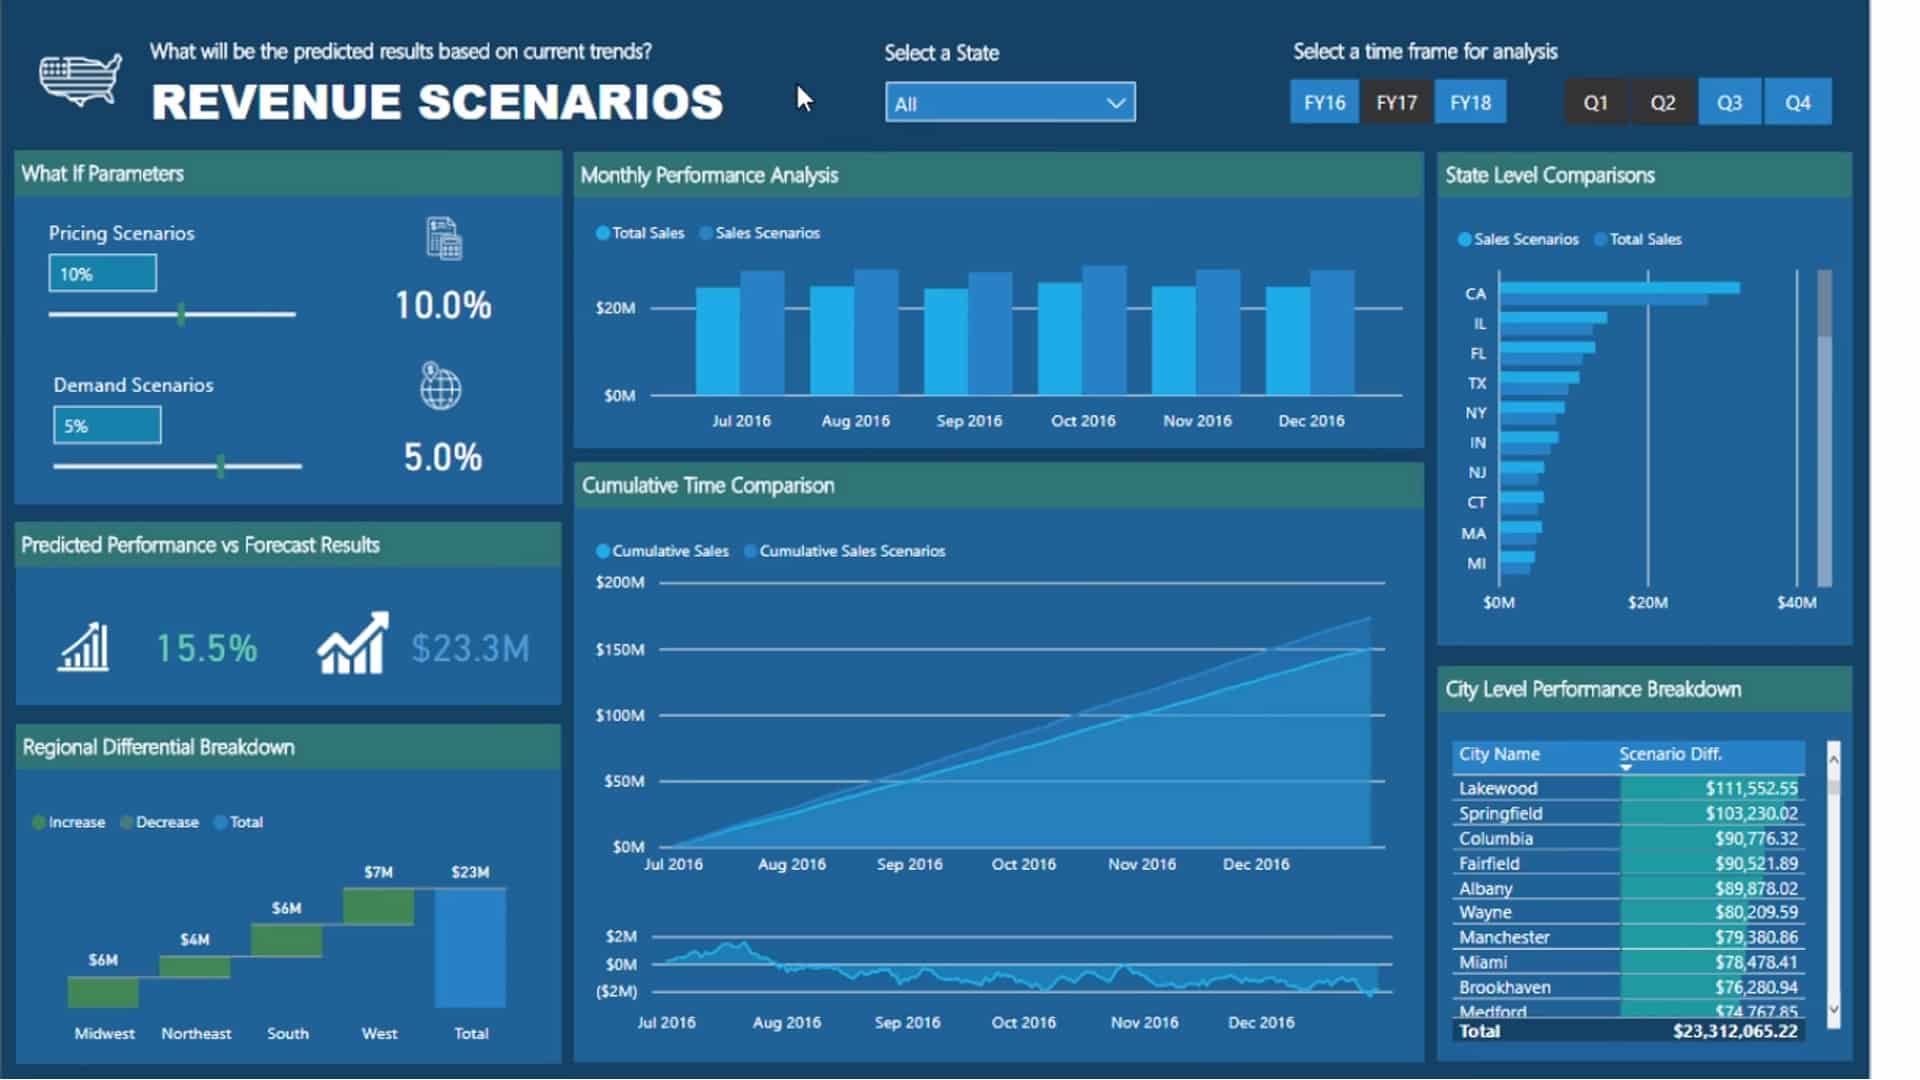Viewport: 1920px width, 1080px height.
Task: Click the TX state bar
Action: click(1539, 383)
